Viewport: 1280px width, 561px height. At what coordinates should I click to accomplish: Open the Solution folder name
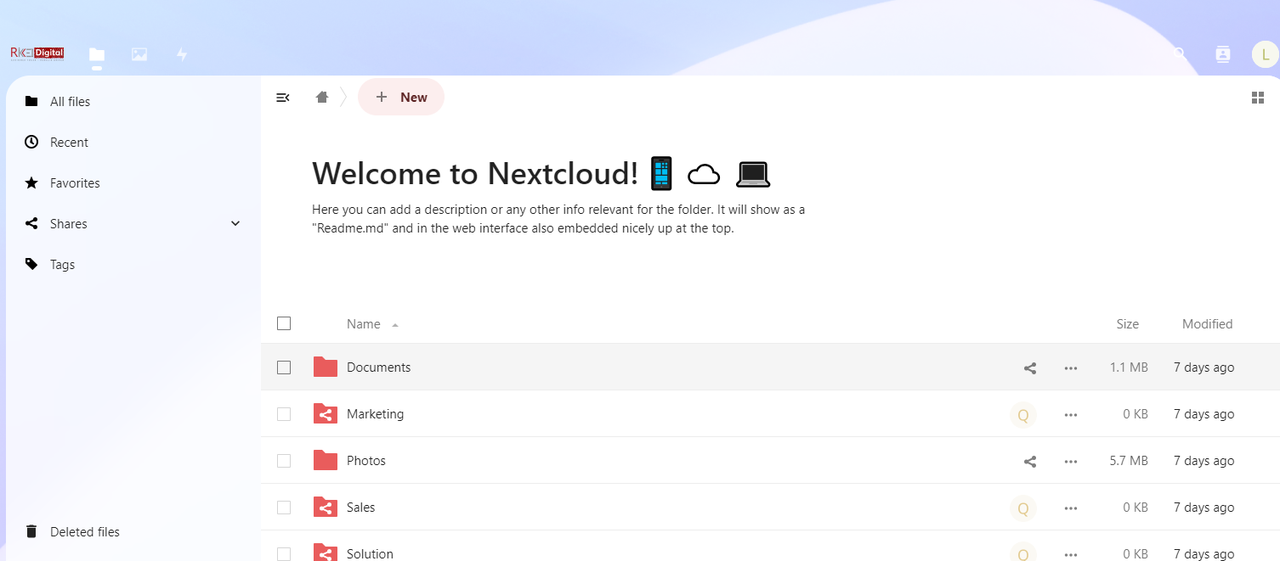[x=370, y=554]
